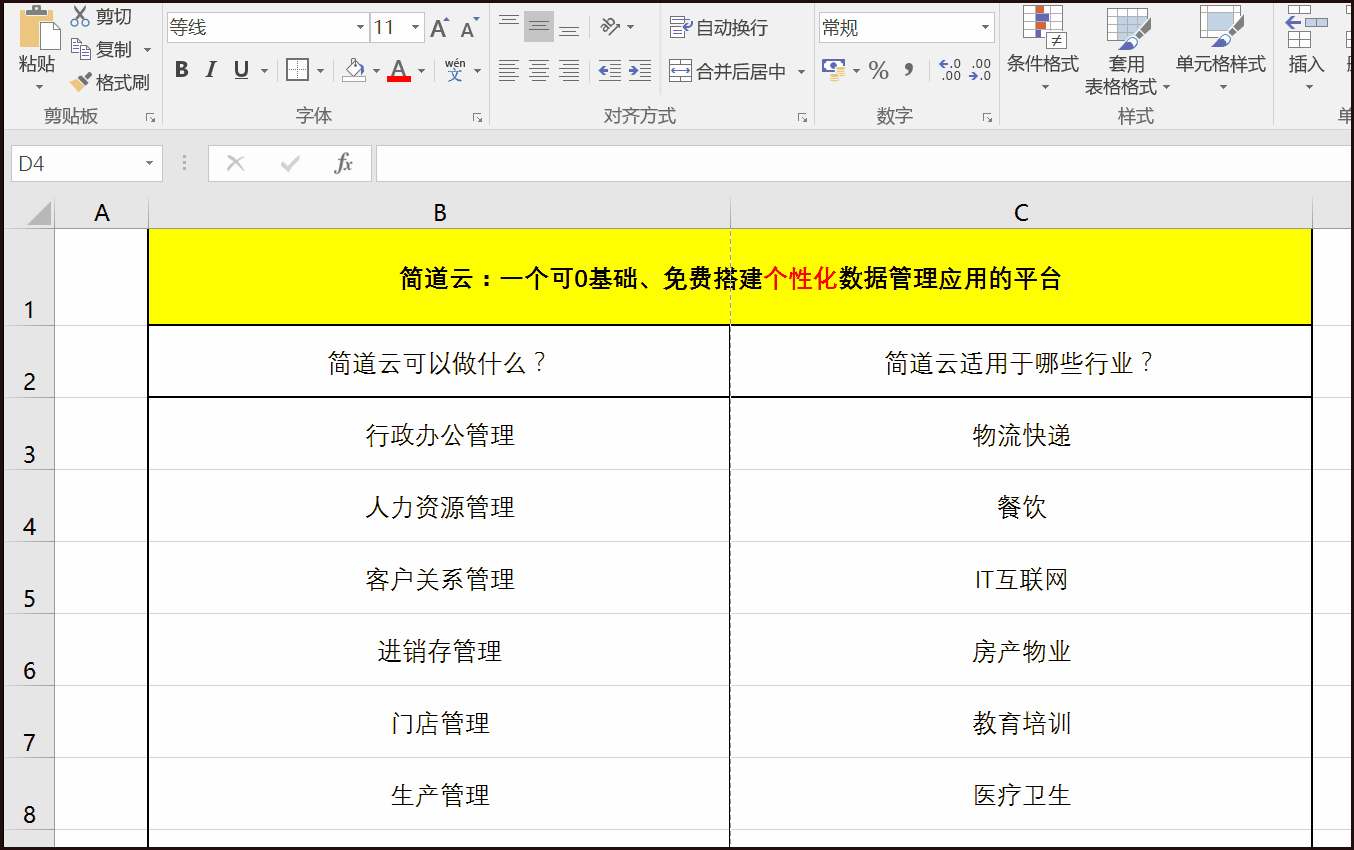Viewport: 1354px width, 850px height.
Task: Align cell text left
Action: coord(509,70)
